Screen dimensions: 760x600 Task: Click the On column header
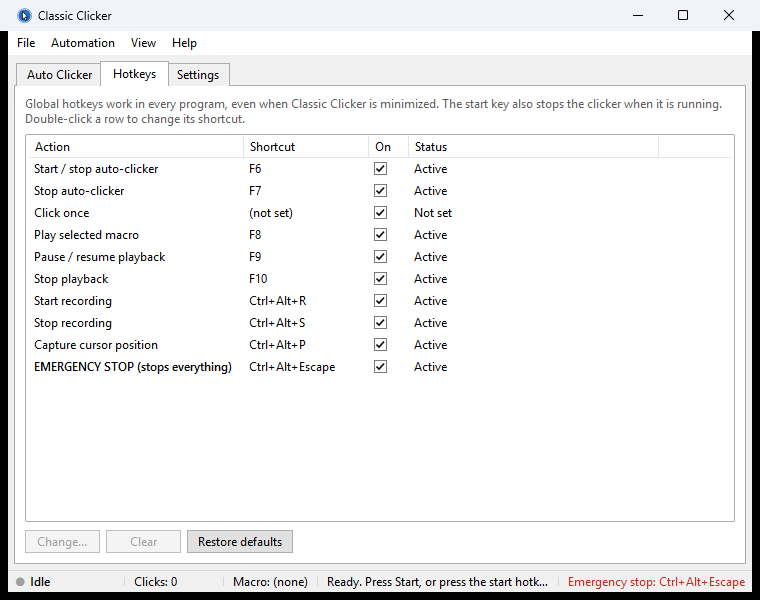pos(388,147)
